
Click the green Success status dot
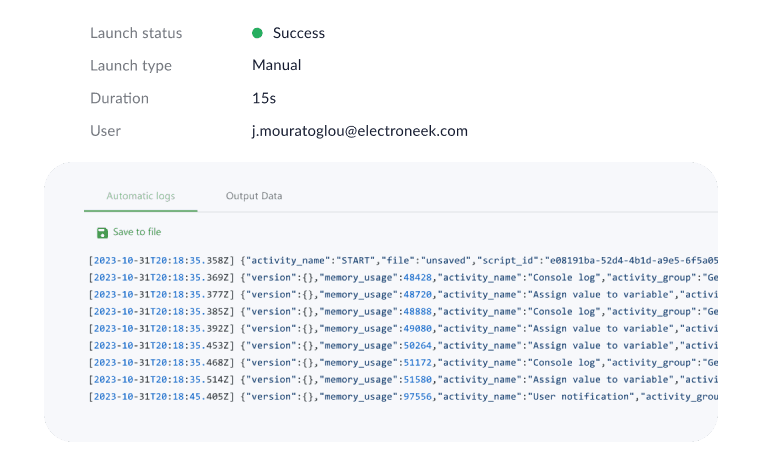pyautogui.click(x=257, y=33)
